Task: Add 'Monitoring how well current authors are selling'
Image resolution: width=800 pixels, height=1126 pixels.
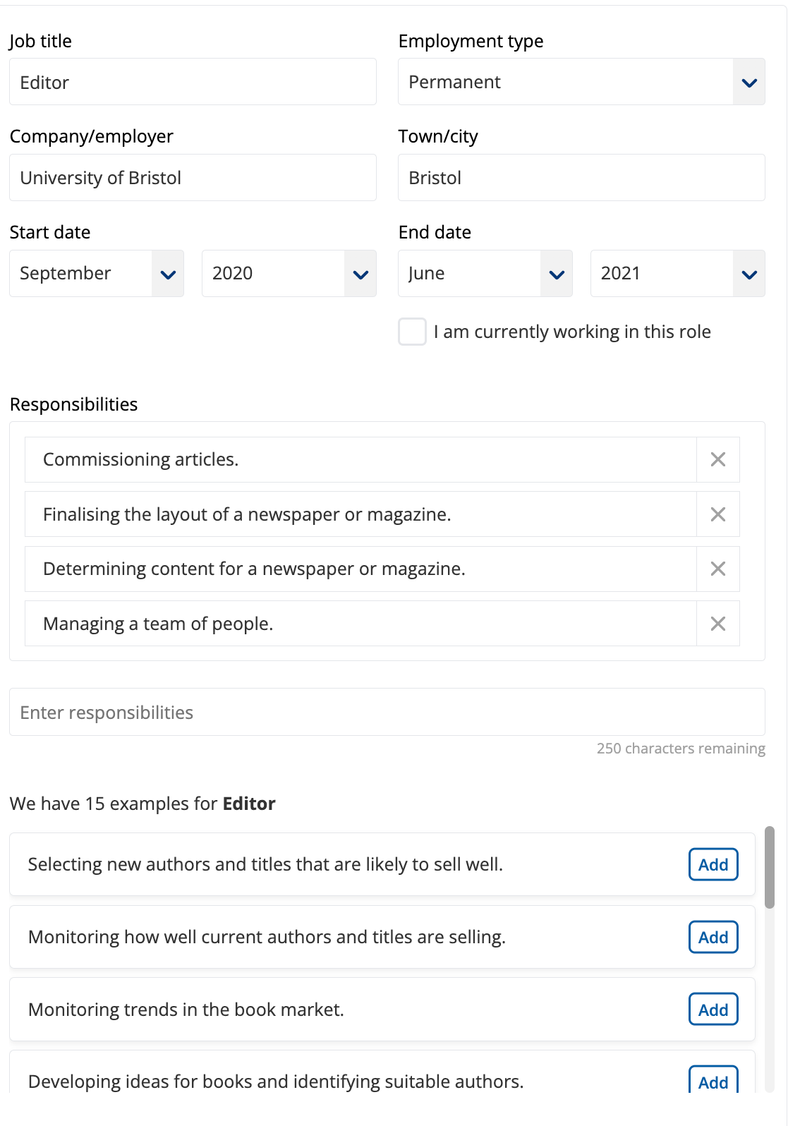Action: [x=713, y=937]
